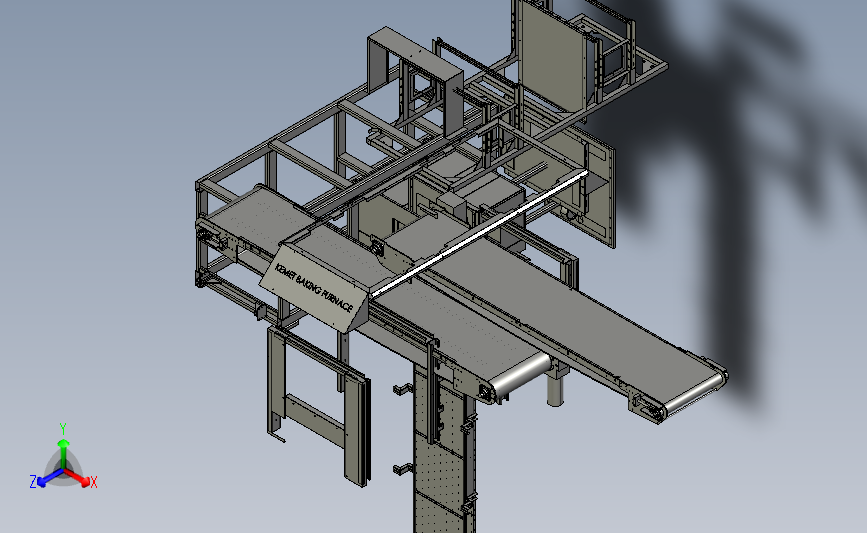Image resolution: width=867 pixels, height=533 pixels.
Task: Select the perforated vertical support column
Action: tap(444, 448)
